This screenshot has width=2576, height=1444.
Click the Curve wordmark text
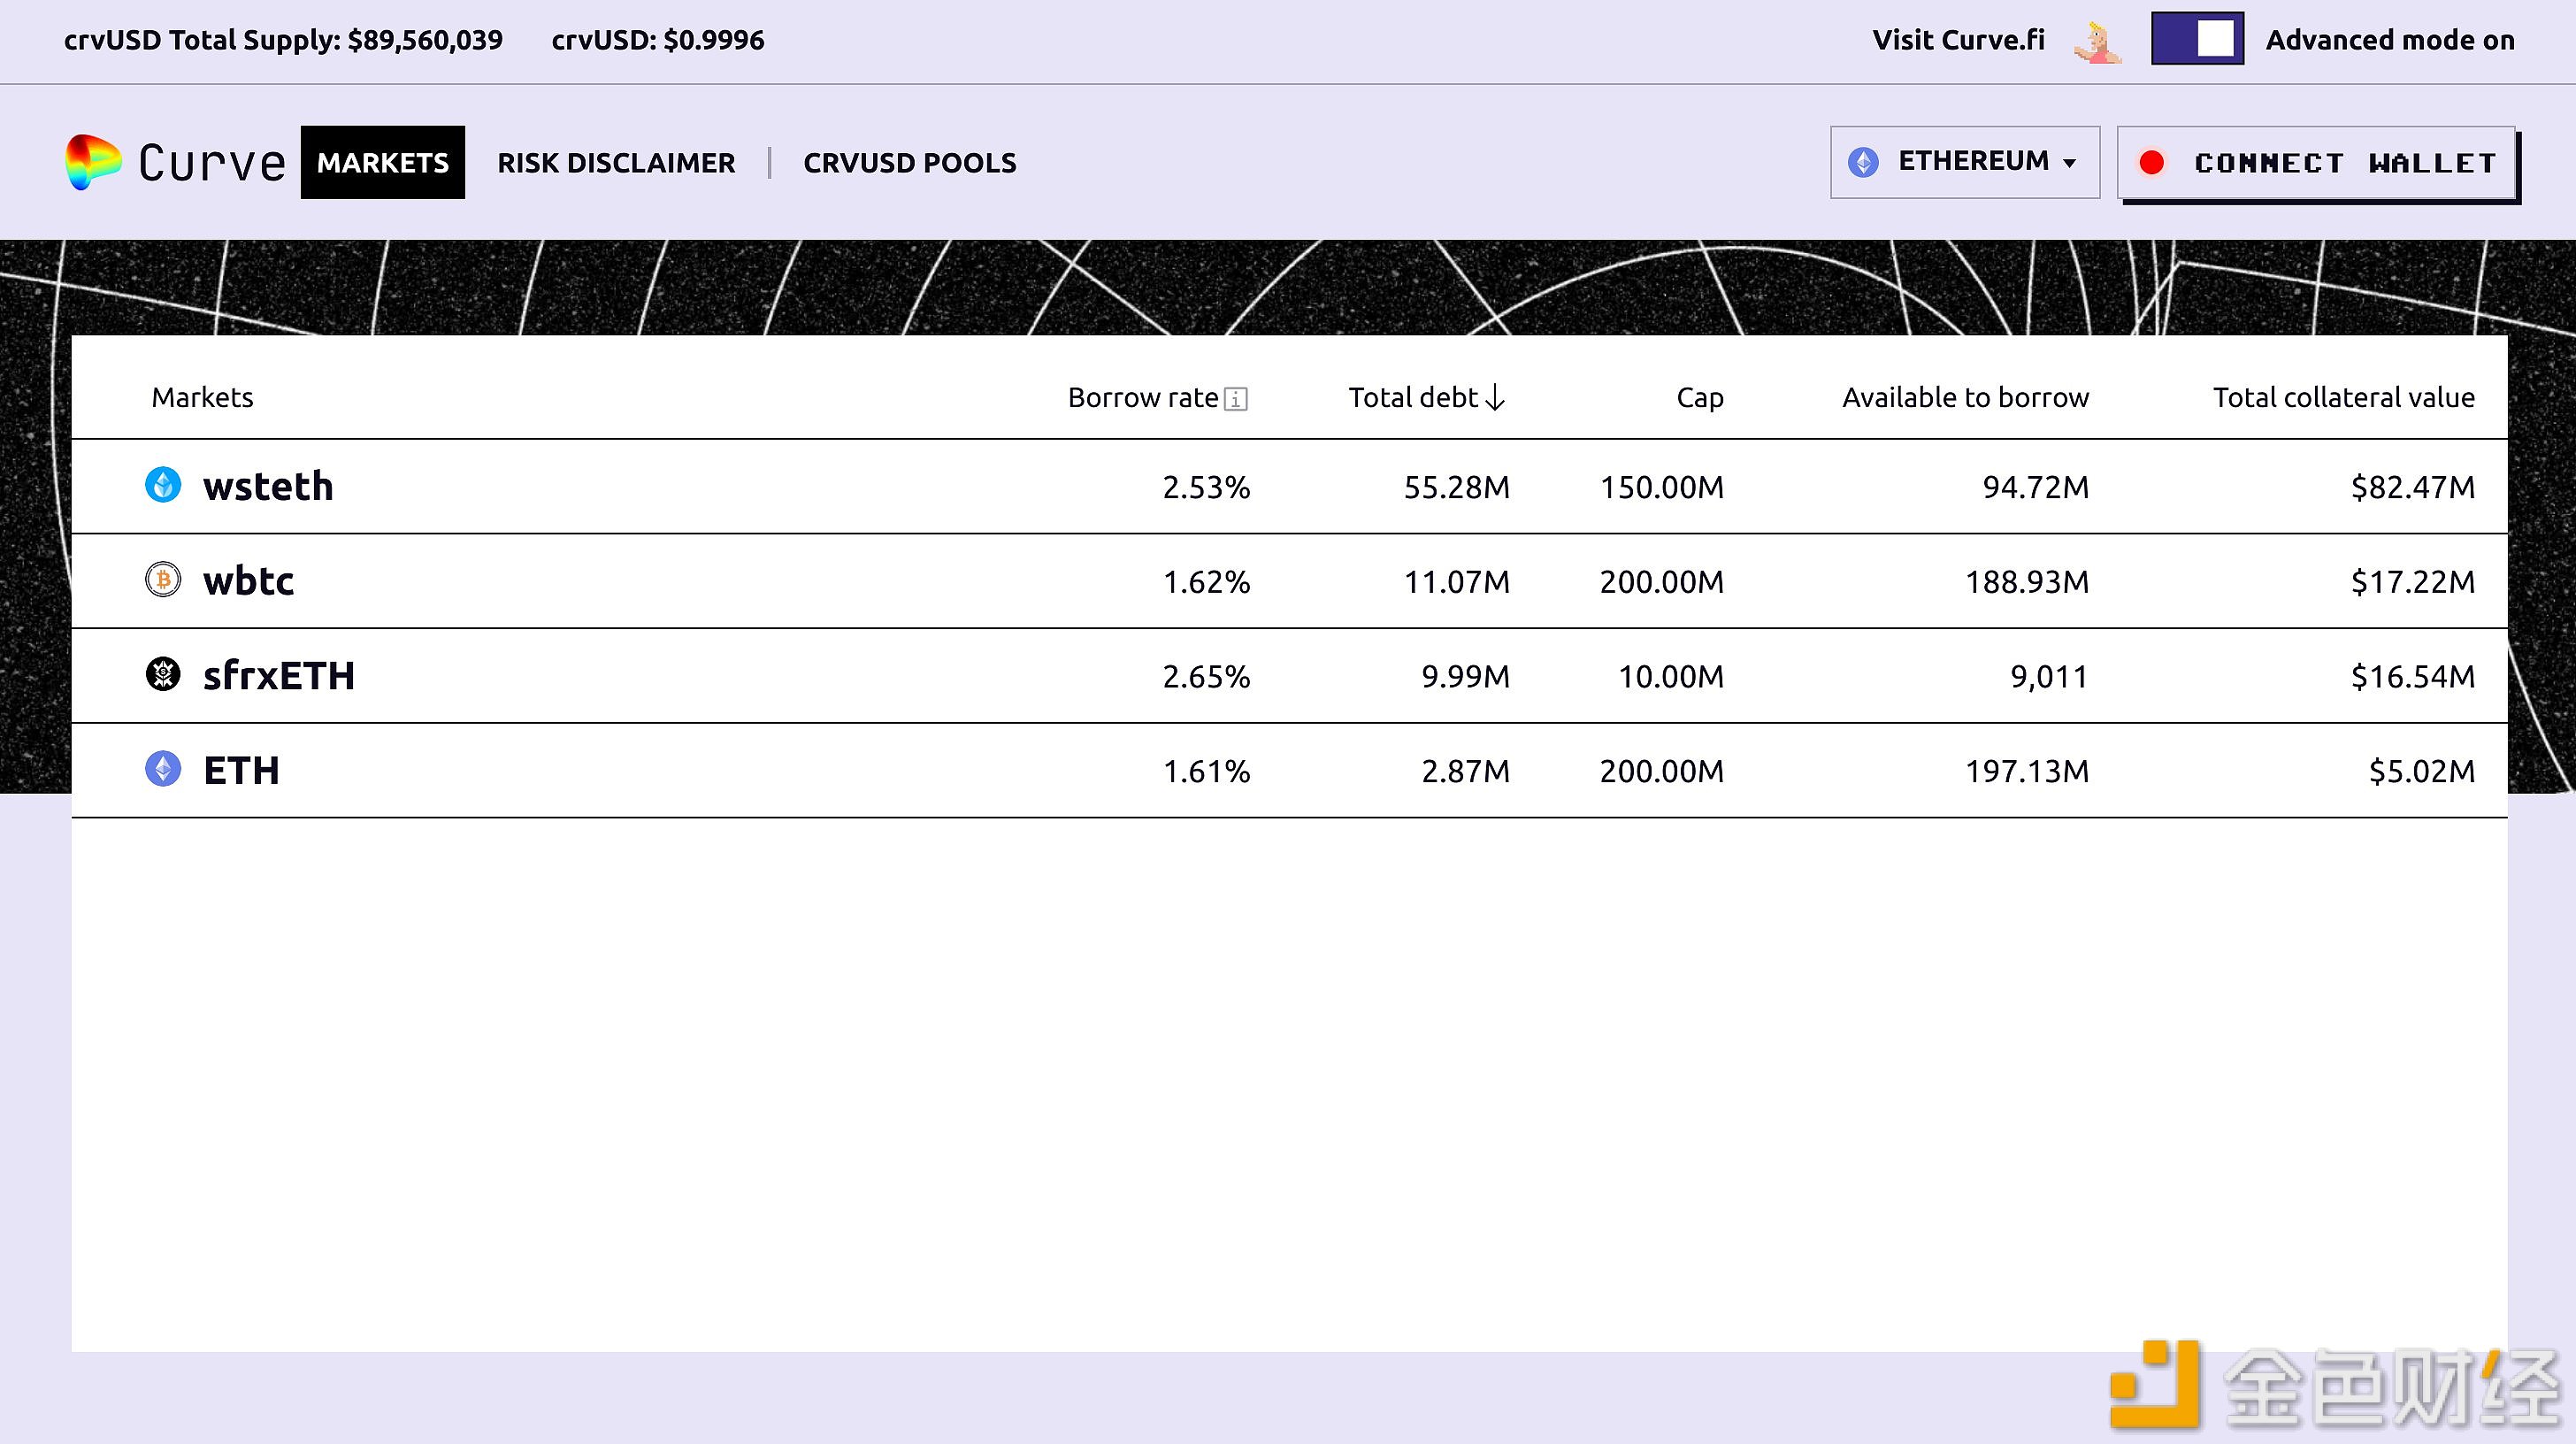tap(212, 163)
